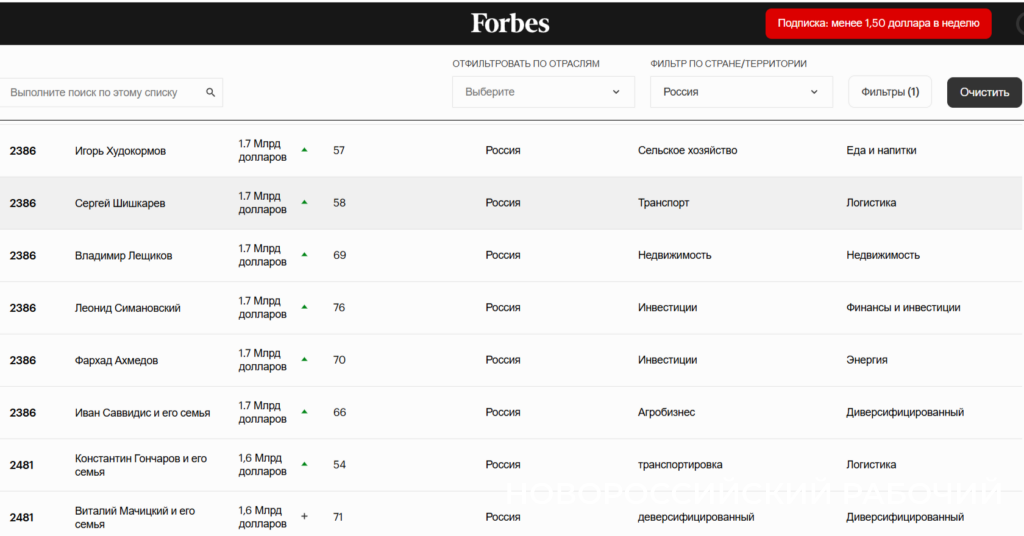Click the red subscription banner button

(x=878, y=24)
